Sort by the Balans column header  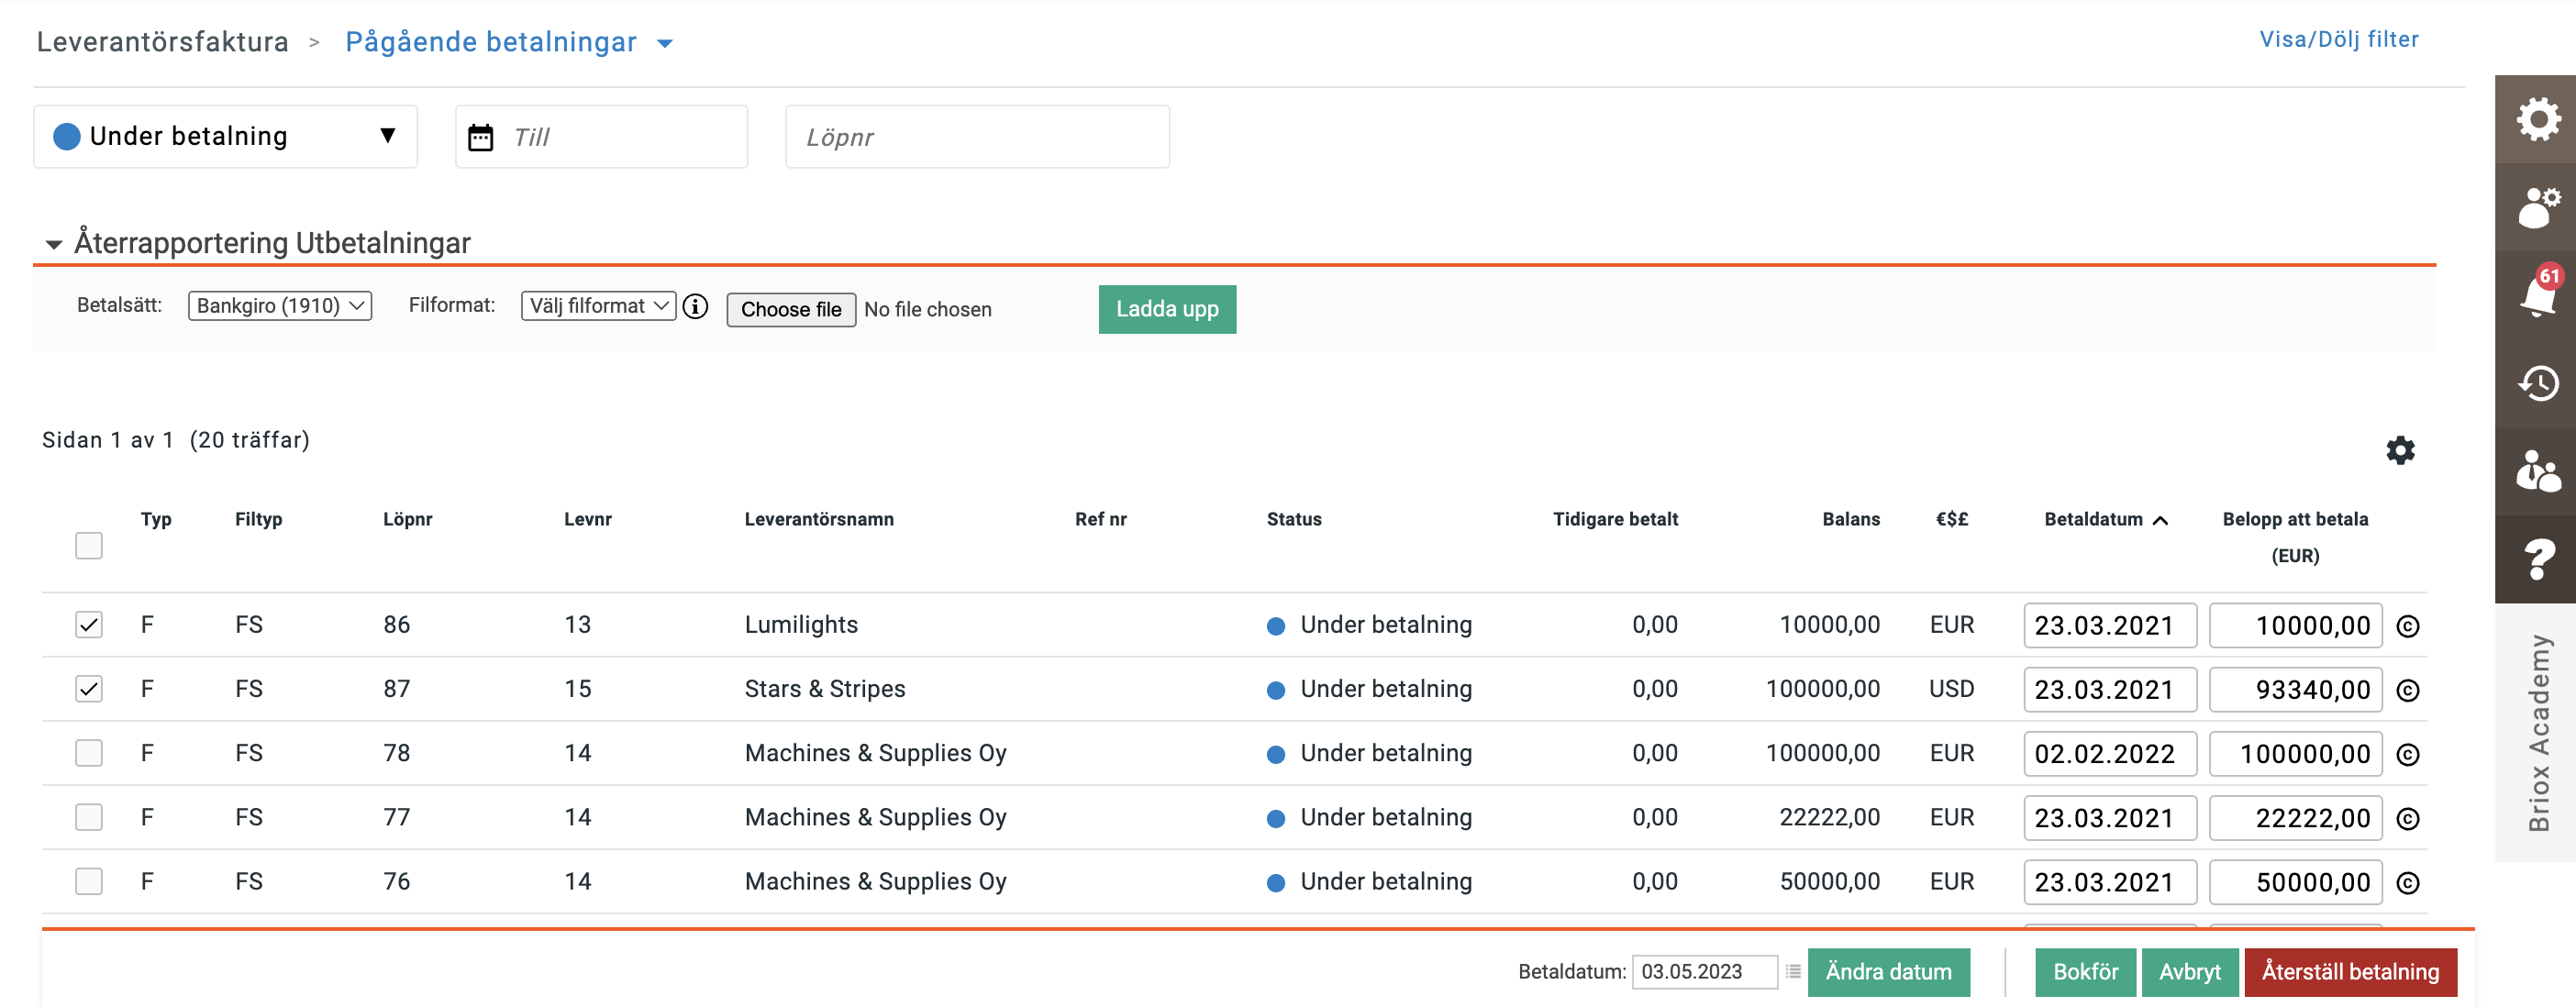[1851, 519]
